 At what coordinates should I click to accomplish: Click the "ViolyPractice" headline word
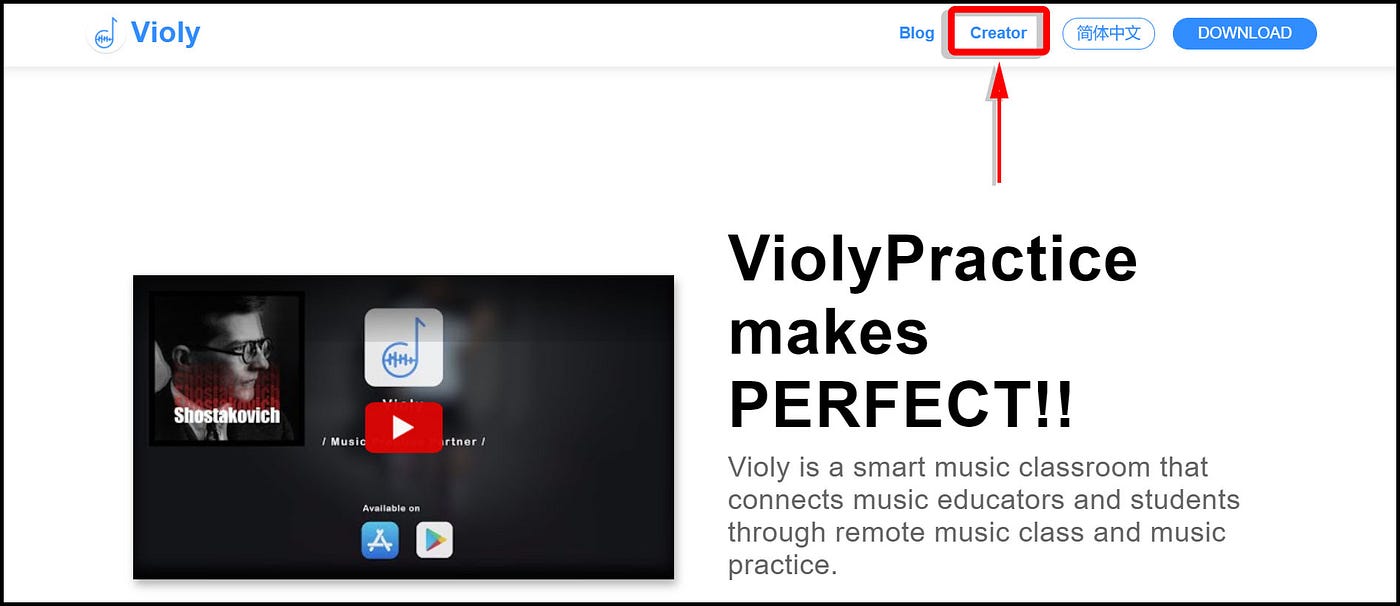point(932,258)
